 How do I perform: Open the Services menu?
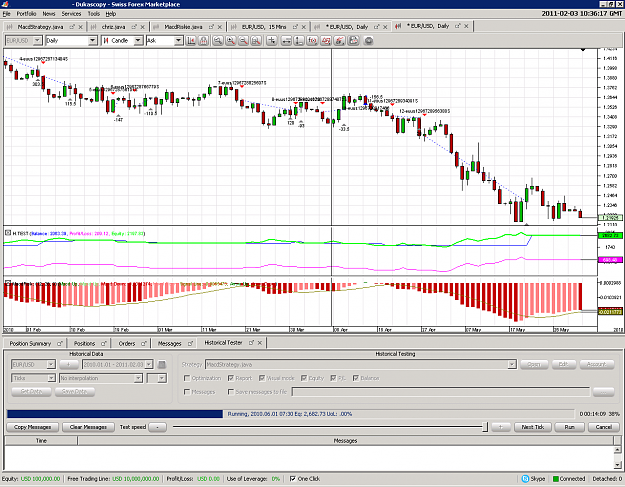click(71, 14)
